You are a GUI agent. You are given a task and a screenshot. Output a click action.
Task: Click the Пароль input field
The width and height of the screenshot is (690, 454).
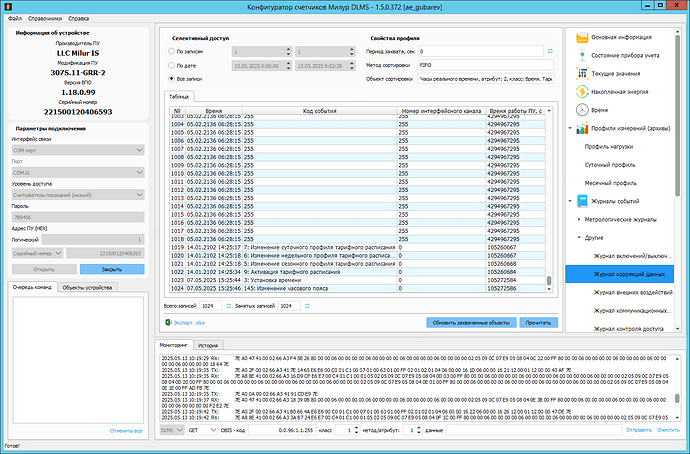(78, 217)
